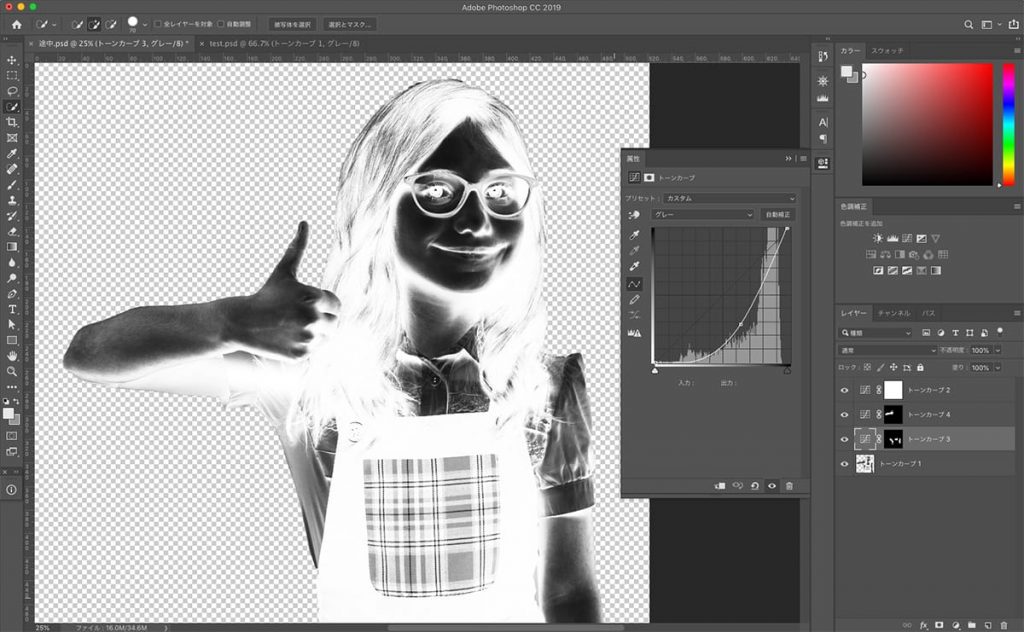Screen dimensions: 1024x632
Task: Click the reset adjustment icon in Properties
Action: (754, 486)
